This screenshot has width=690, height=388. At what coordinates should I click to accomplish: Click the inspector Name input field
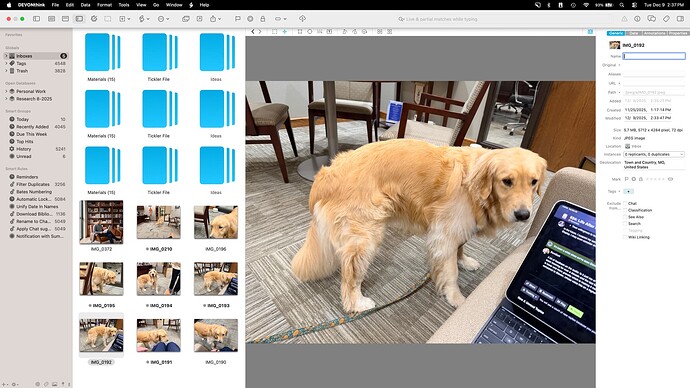[654, 56]
